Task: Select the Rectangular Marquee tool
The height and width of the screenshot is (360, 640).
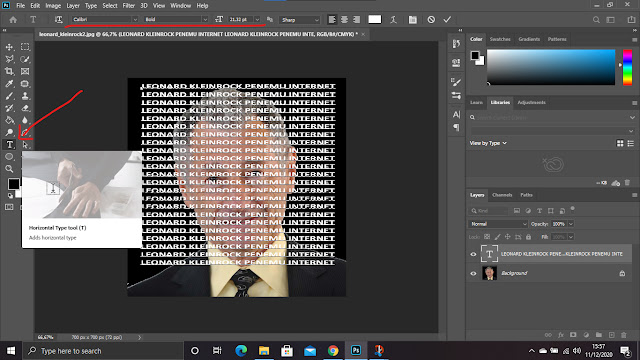Action: pyautogui.click(x=25, y=47)
